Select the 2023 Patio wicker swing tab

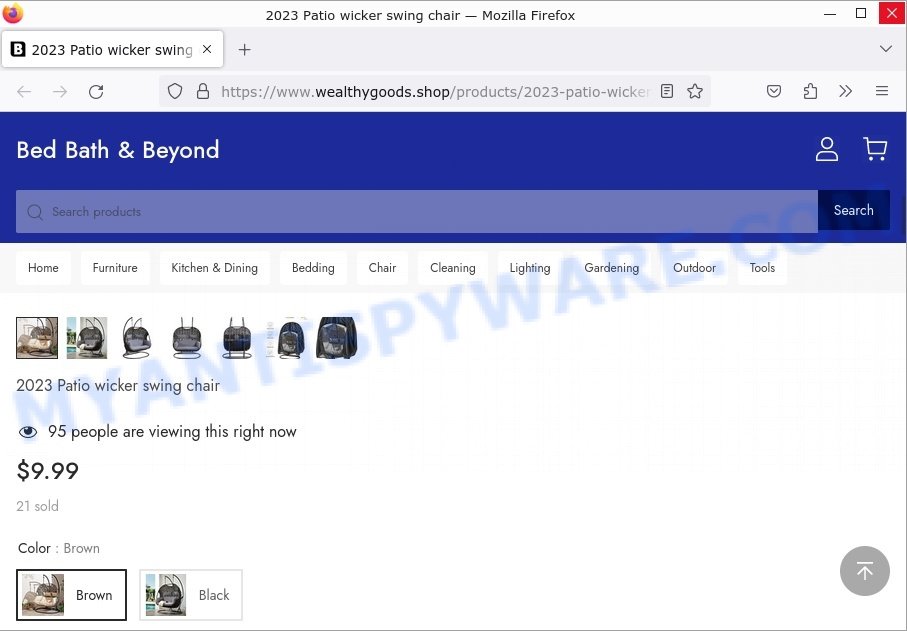click(x=113, y=50)
